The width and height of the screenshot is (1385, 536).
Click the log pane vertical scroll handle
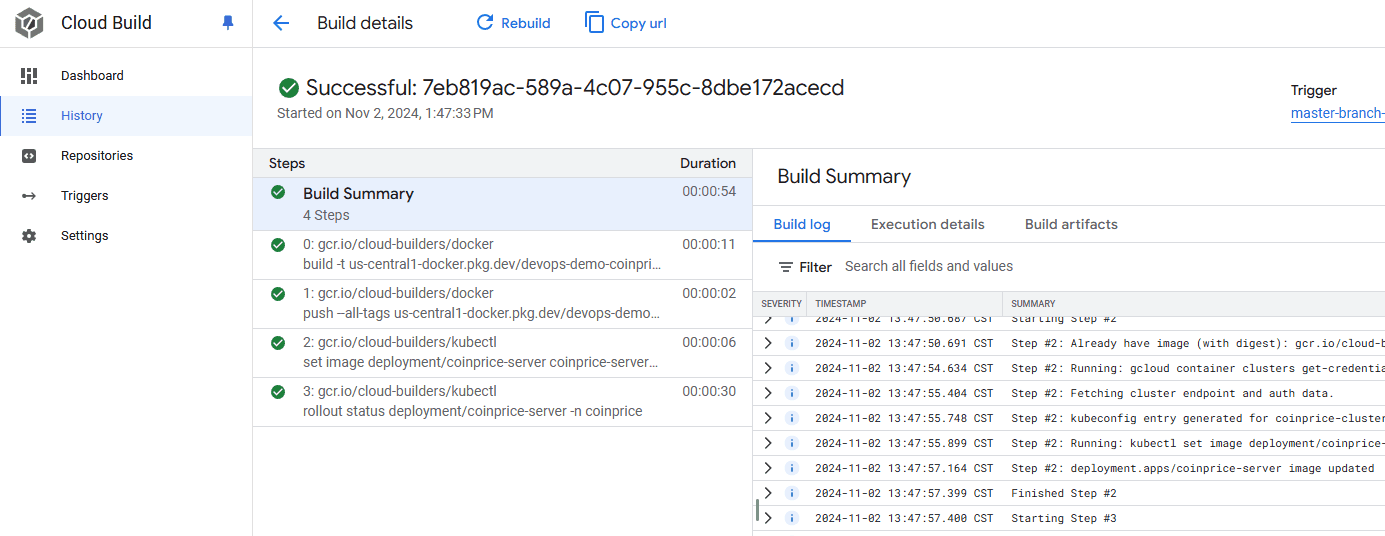757,510
